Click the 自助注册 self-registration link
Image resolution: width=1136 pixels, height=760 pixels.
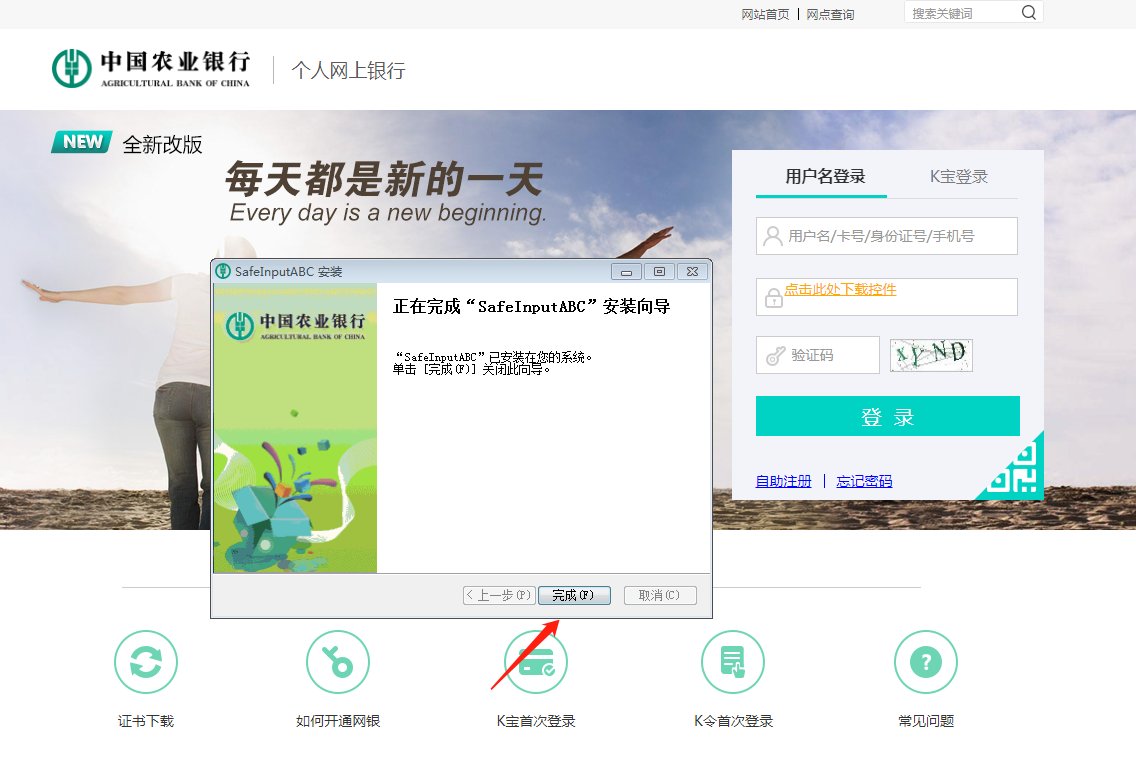[x=783, y=480]
